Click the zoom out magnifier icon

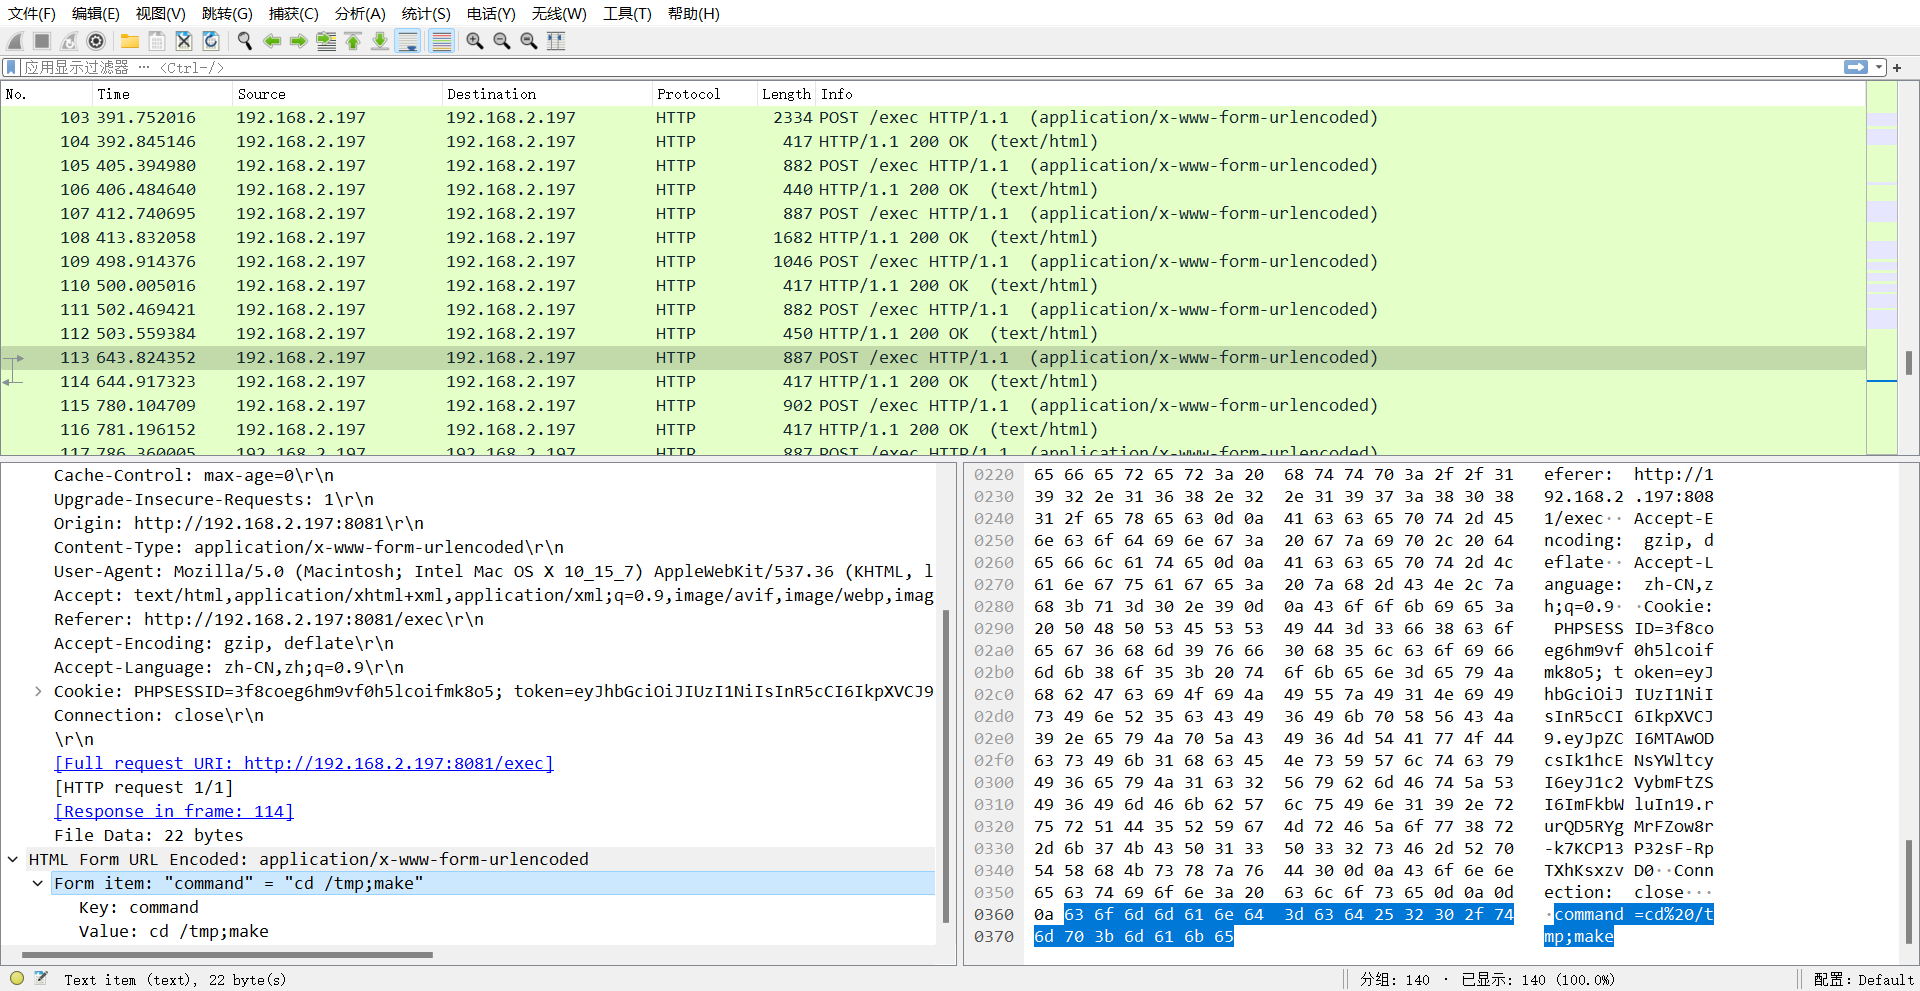click(x=502, y=41)
